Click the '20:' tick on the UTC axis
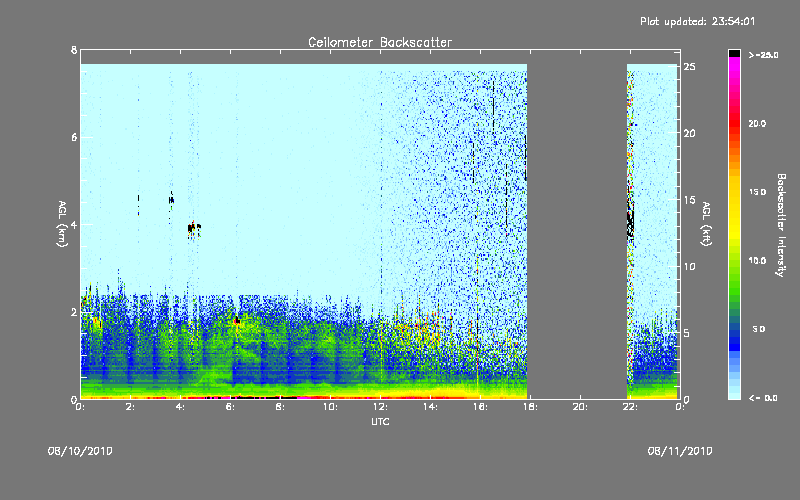The width and height of the screenshot is (800, 500). pos(580,407)
